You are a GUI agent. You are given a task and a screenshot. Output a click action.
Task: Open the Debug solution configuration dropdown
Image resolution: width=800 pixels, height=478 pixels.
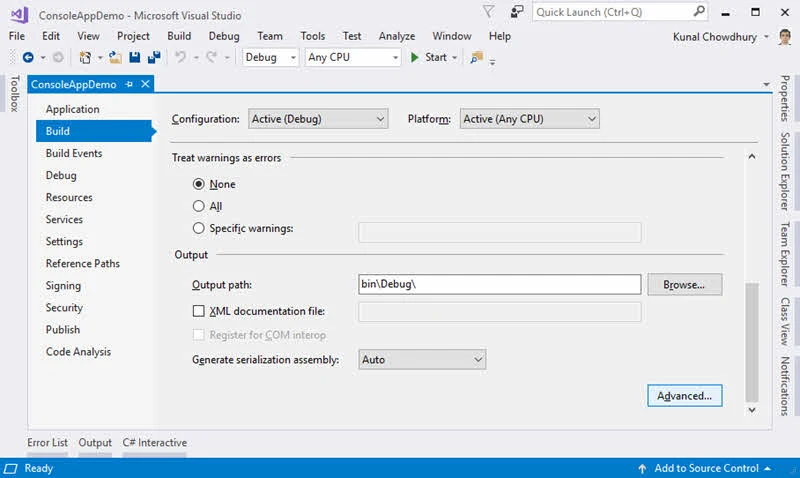(x=270, y=57)
